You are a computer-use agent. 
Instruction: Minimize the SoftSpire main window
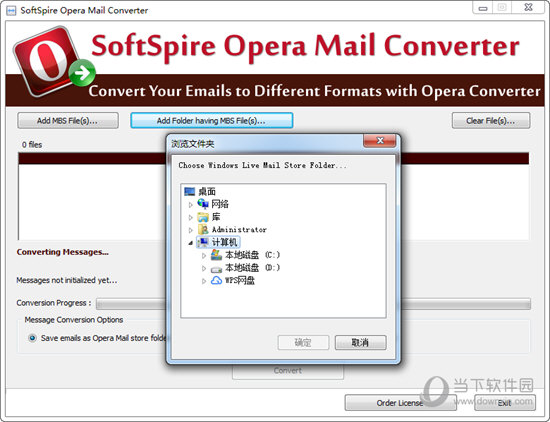pyautogui.click(x=483, y=8)
